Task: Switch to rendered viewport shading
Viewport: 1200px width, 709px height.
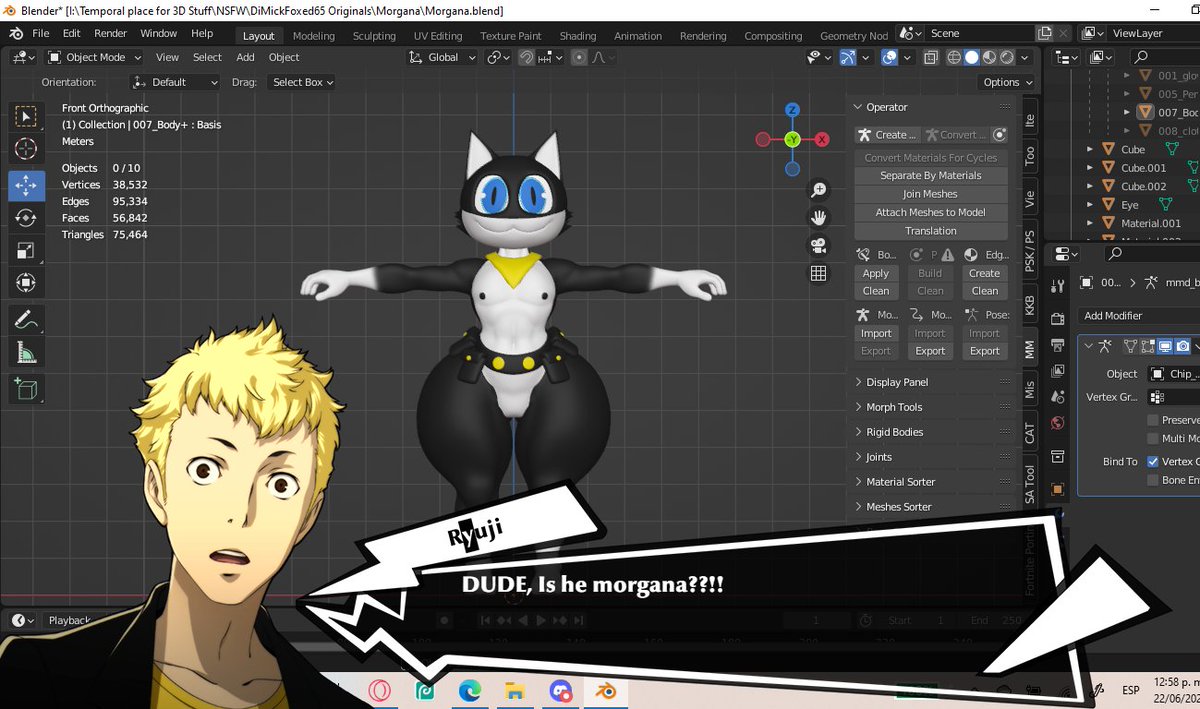Action: click(1007, 58)
